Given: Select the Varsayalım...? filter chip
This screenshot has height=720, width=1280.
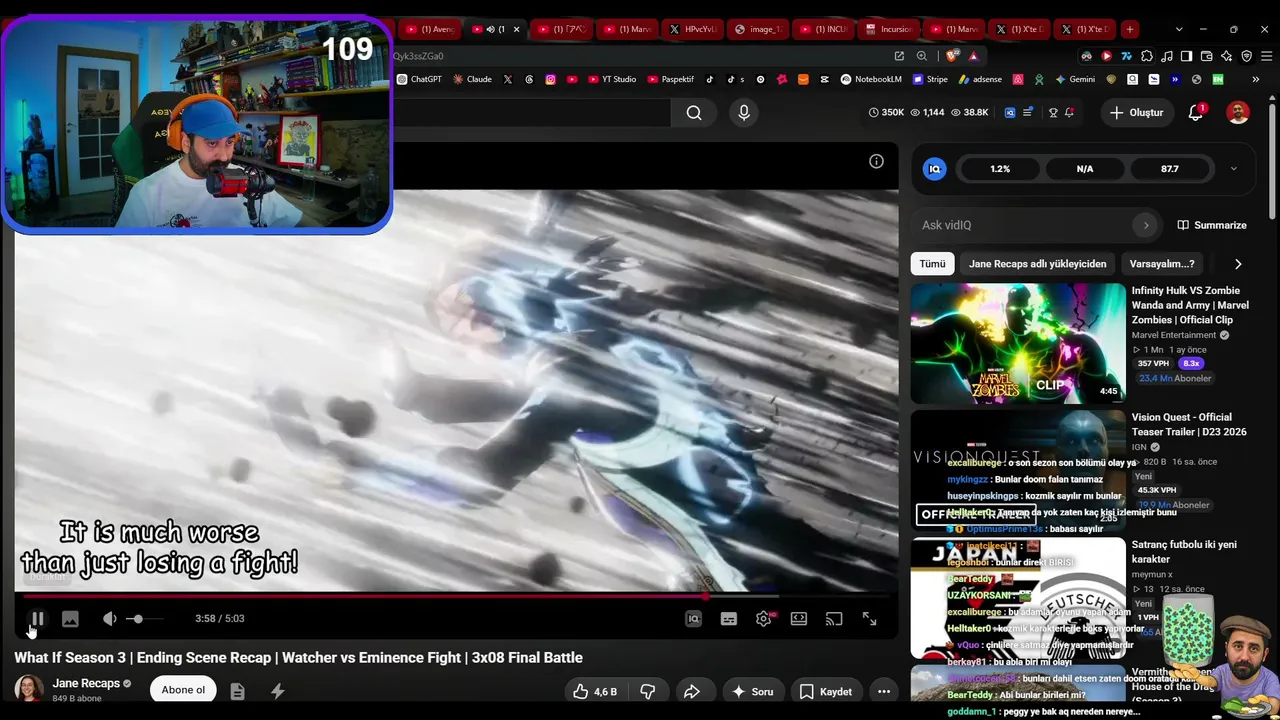Looking at the screenshot, I should click(x=1162, y=264).
